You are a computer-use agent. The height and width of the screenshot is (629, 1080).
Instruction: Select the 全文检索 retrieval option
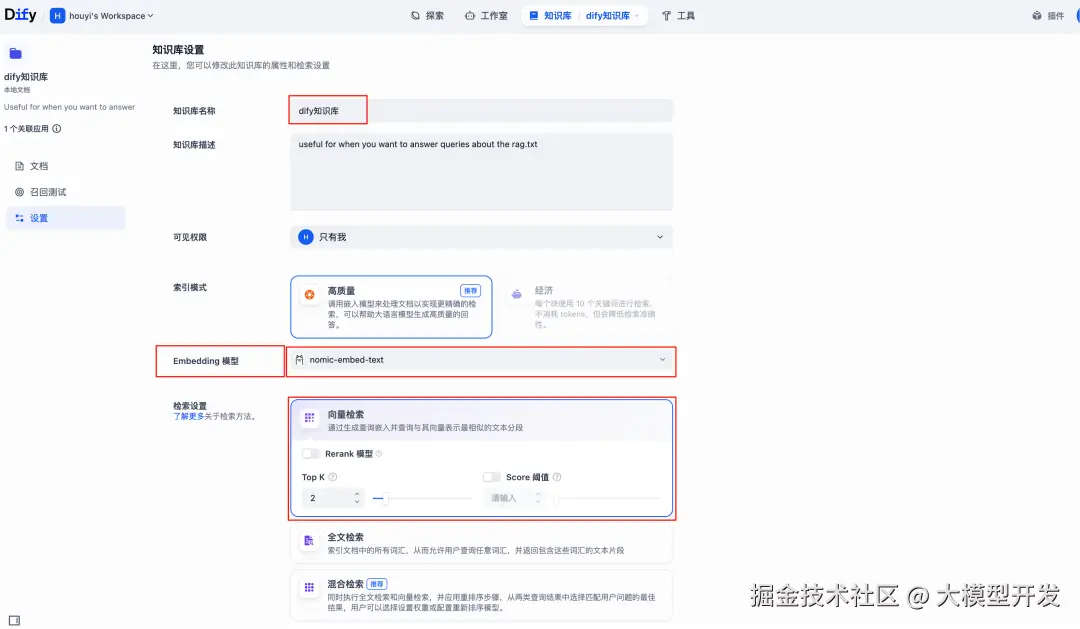(x=481, y=544)
